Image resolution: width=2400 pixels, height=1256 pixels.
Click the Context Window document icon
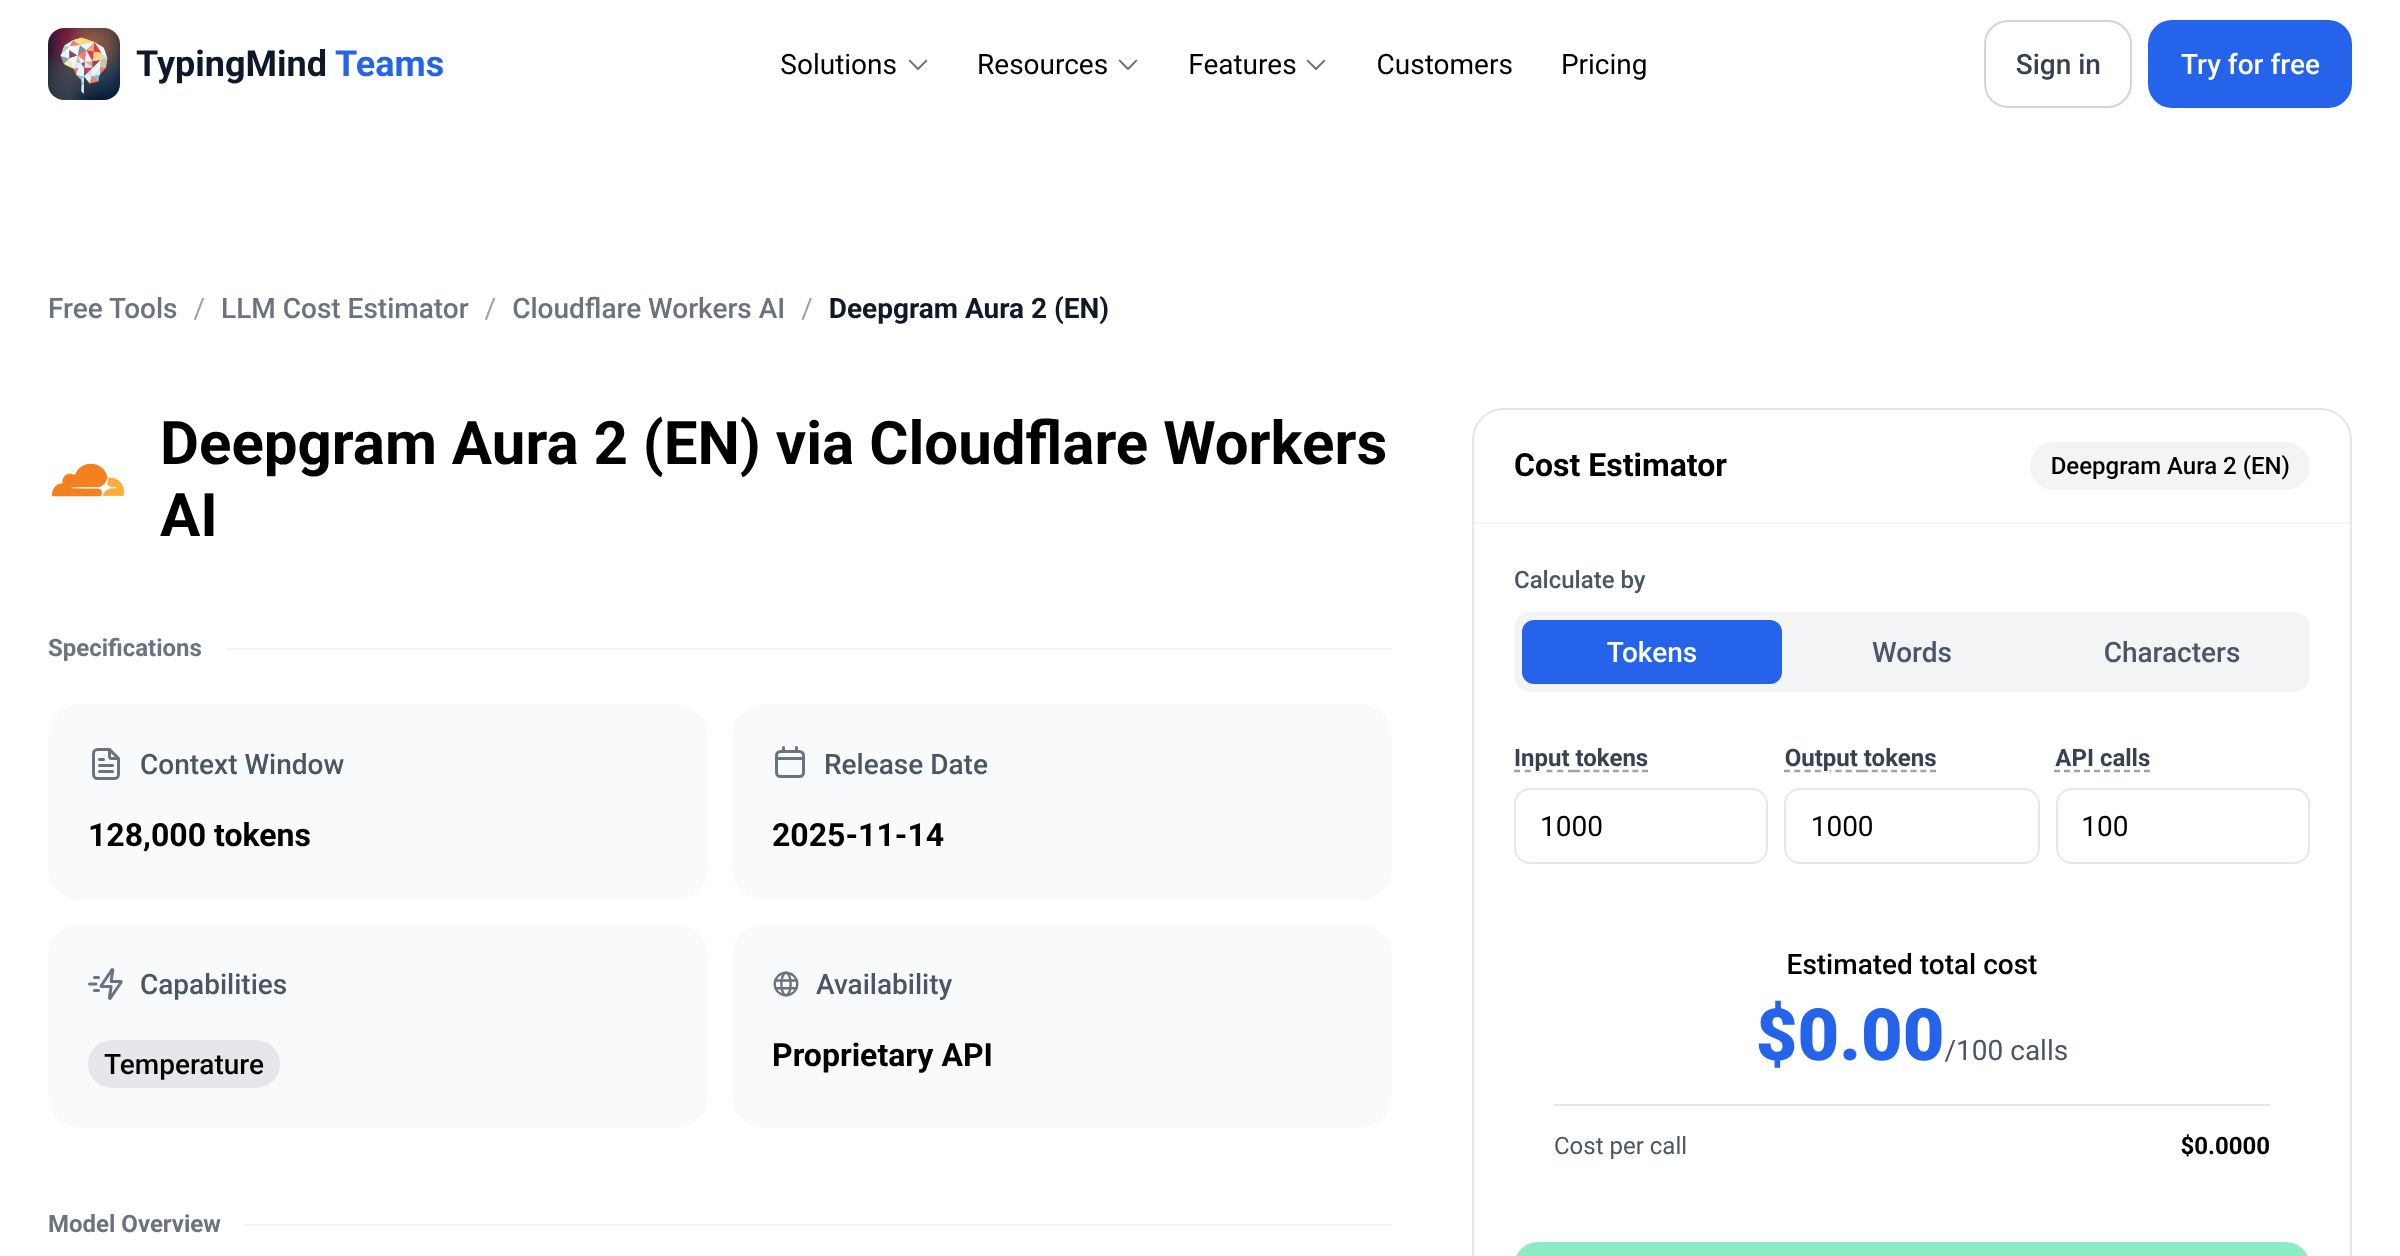pos(106,764)
